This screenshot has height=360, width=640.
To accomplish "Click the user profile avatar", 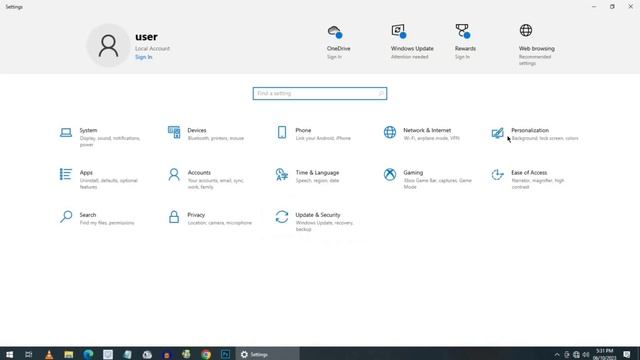I will point(108,45).
